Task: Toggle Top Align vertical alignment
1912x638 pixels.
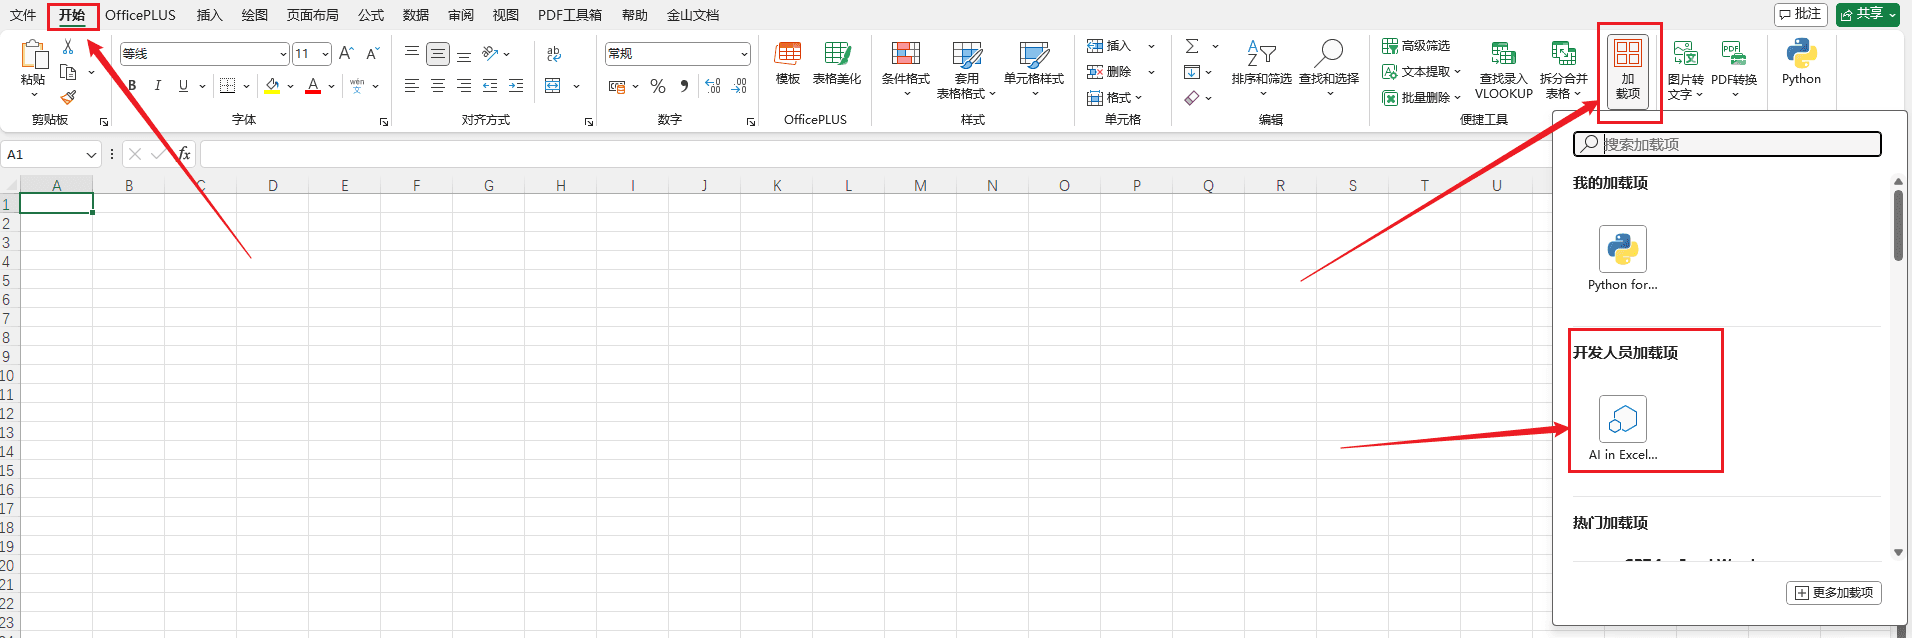Action: (412, 53)
